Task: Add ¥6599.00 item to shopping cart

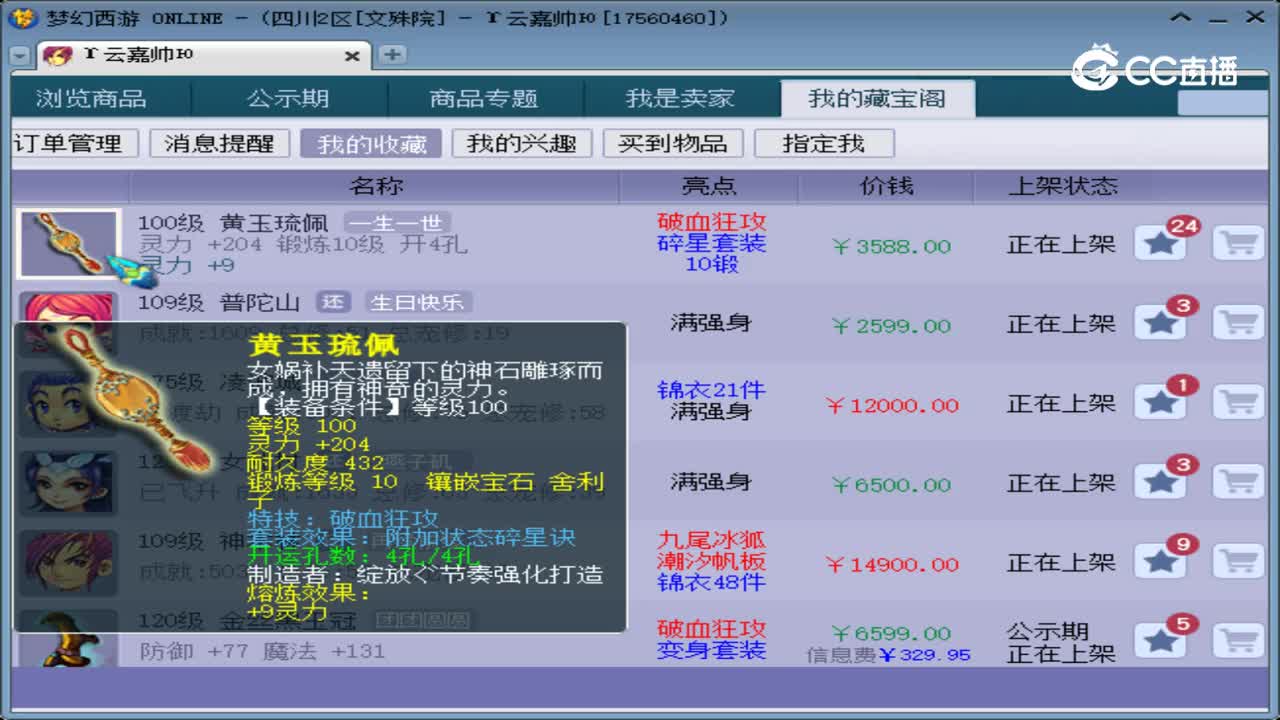Action: [1238, 641]
